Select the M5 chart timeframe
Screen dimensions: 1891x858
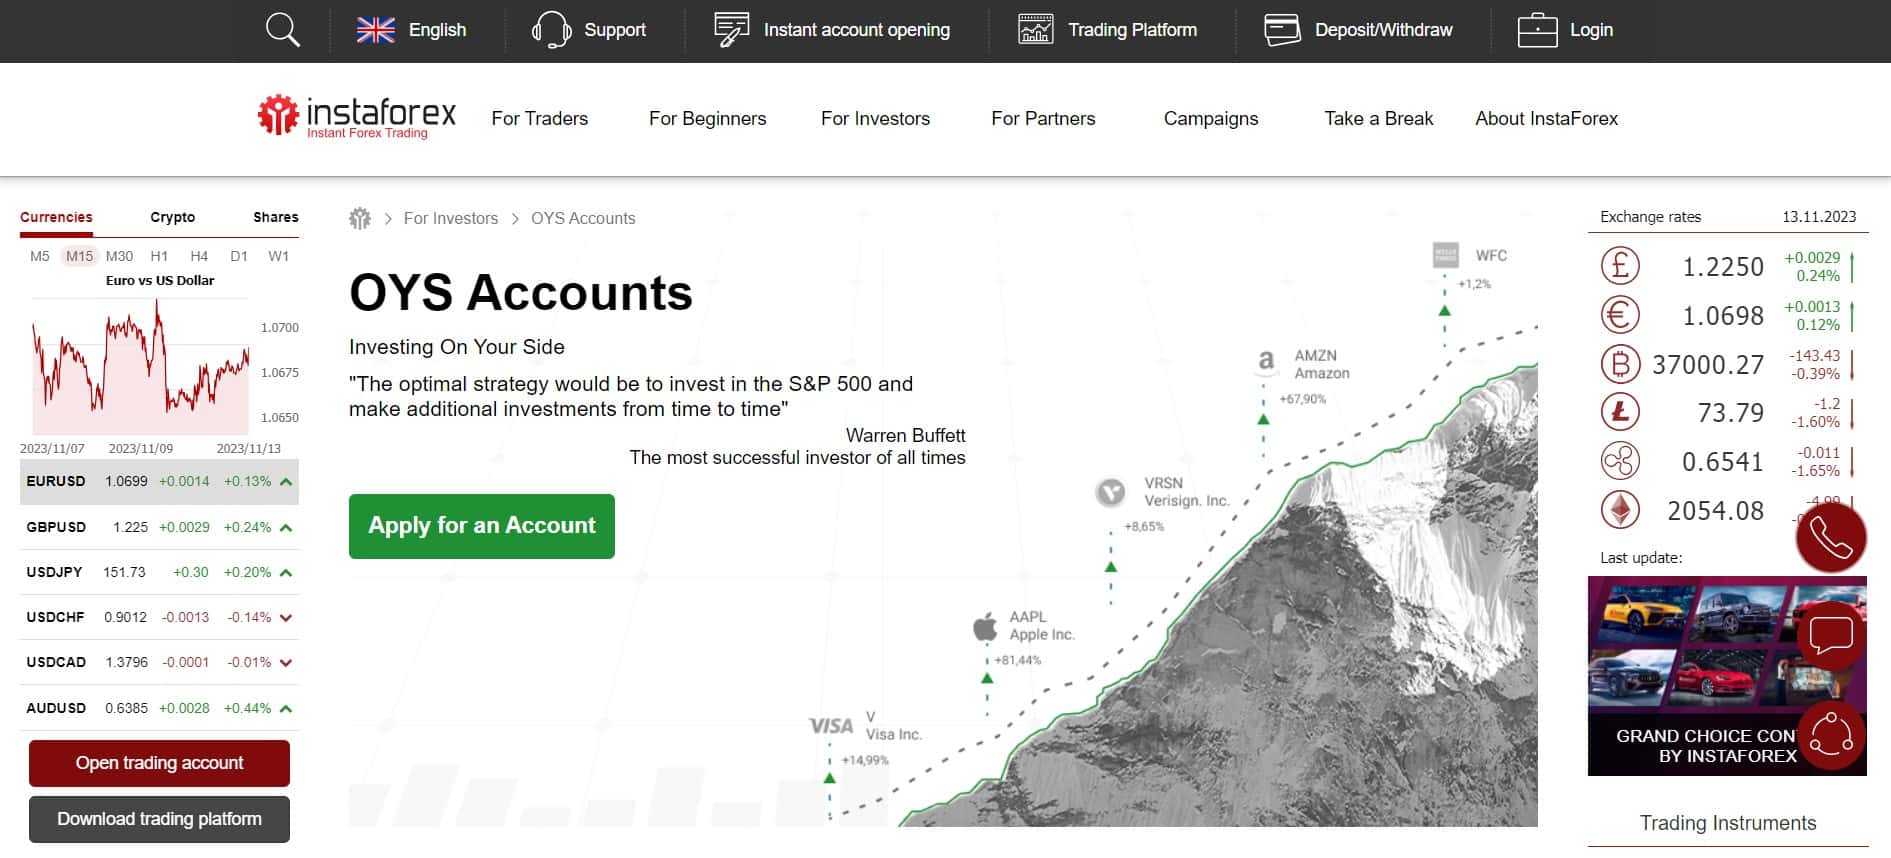click(39, 256)
